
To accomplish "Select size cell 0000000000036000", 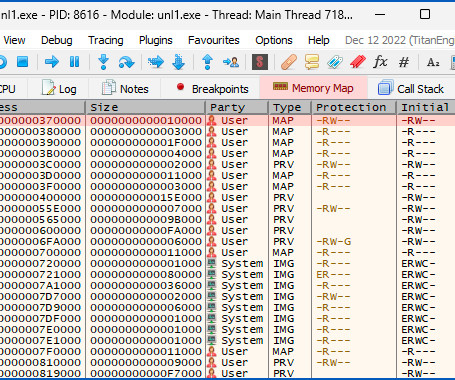I will click(146, 285).
